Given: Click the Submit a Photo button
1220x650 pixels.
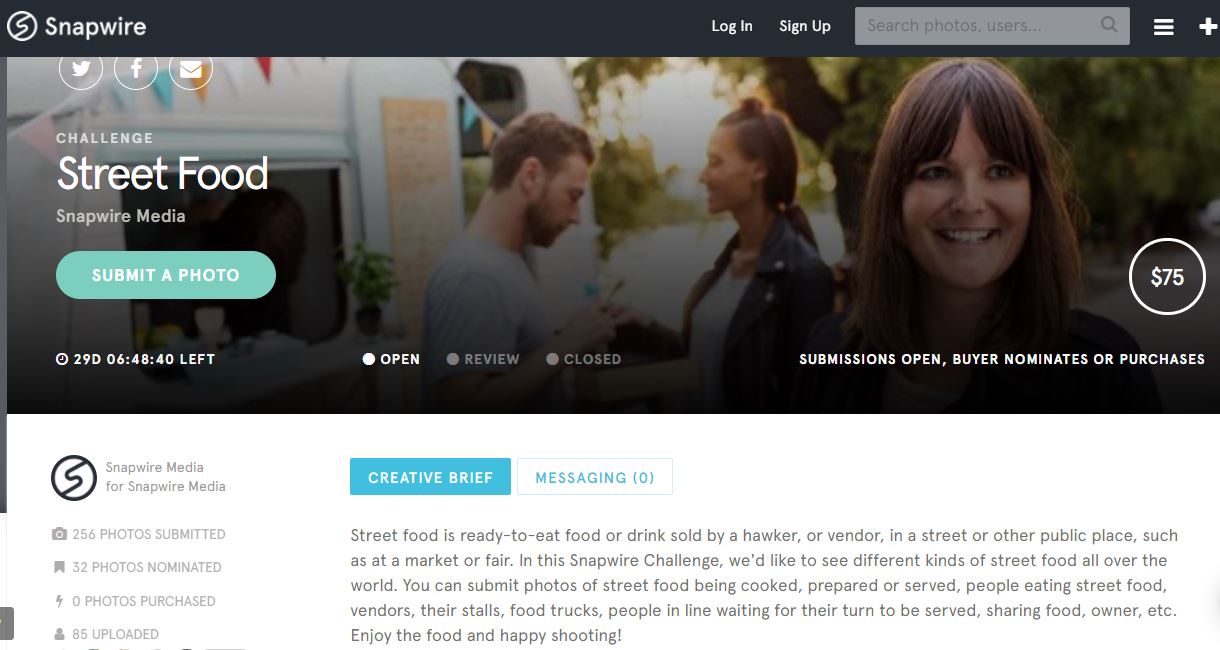Looking at the screenshot, I should (x=166, y=275).
